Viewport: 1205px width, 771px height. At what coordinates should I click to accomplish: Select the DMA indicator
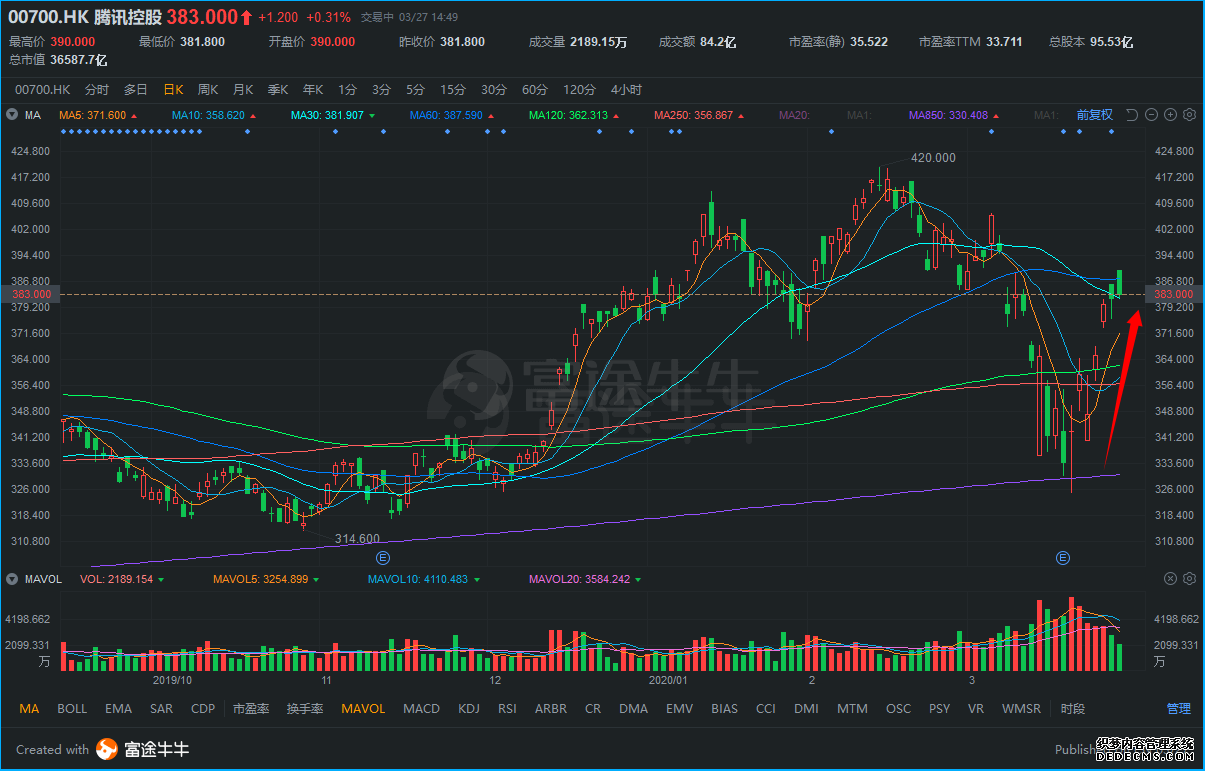point(633,709)
